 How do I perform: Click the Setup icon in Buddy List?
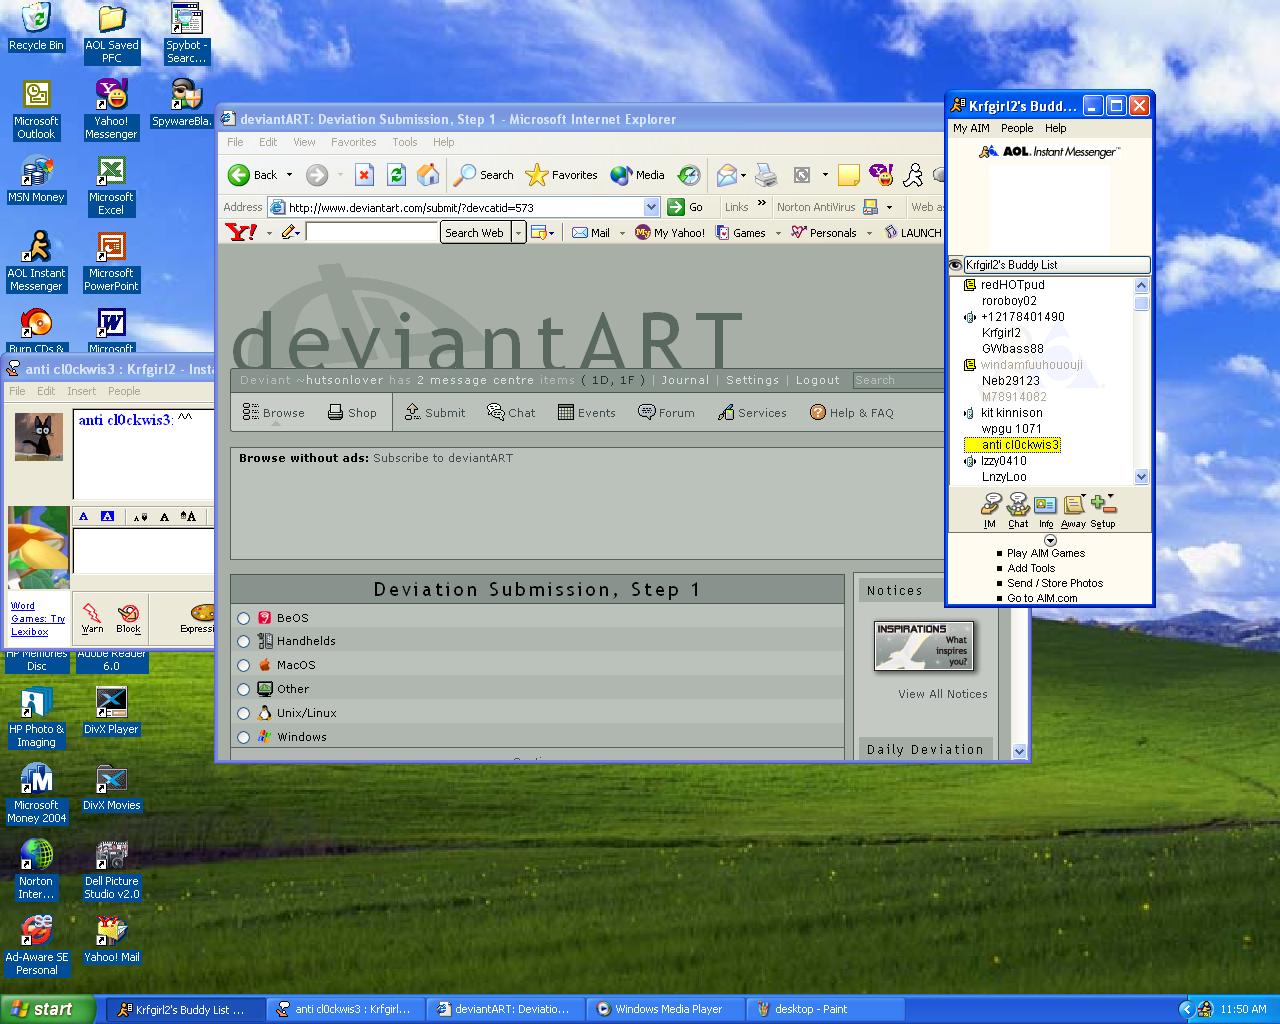(x=1103, y=511)
